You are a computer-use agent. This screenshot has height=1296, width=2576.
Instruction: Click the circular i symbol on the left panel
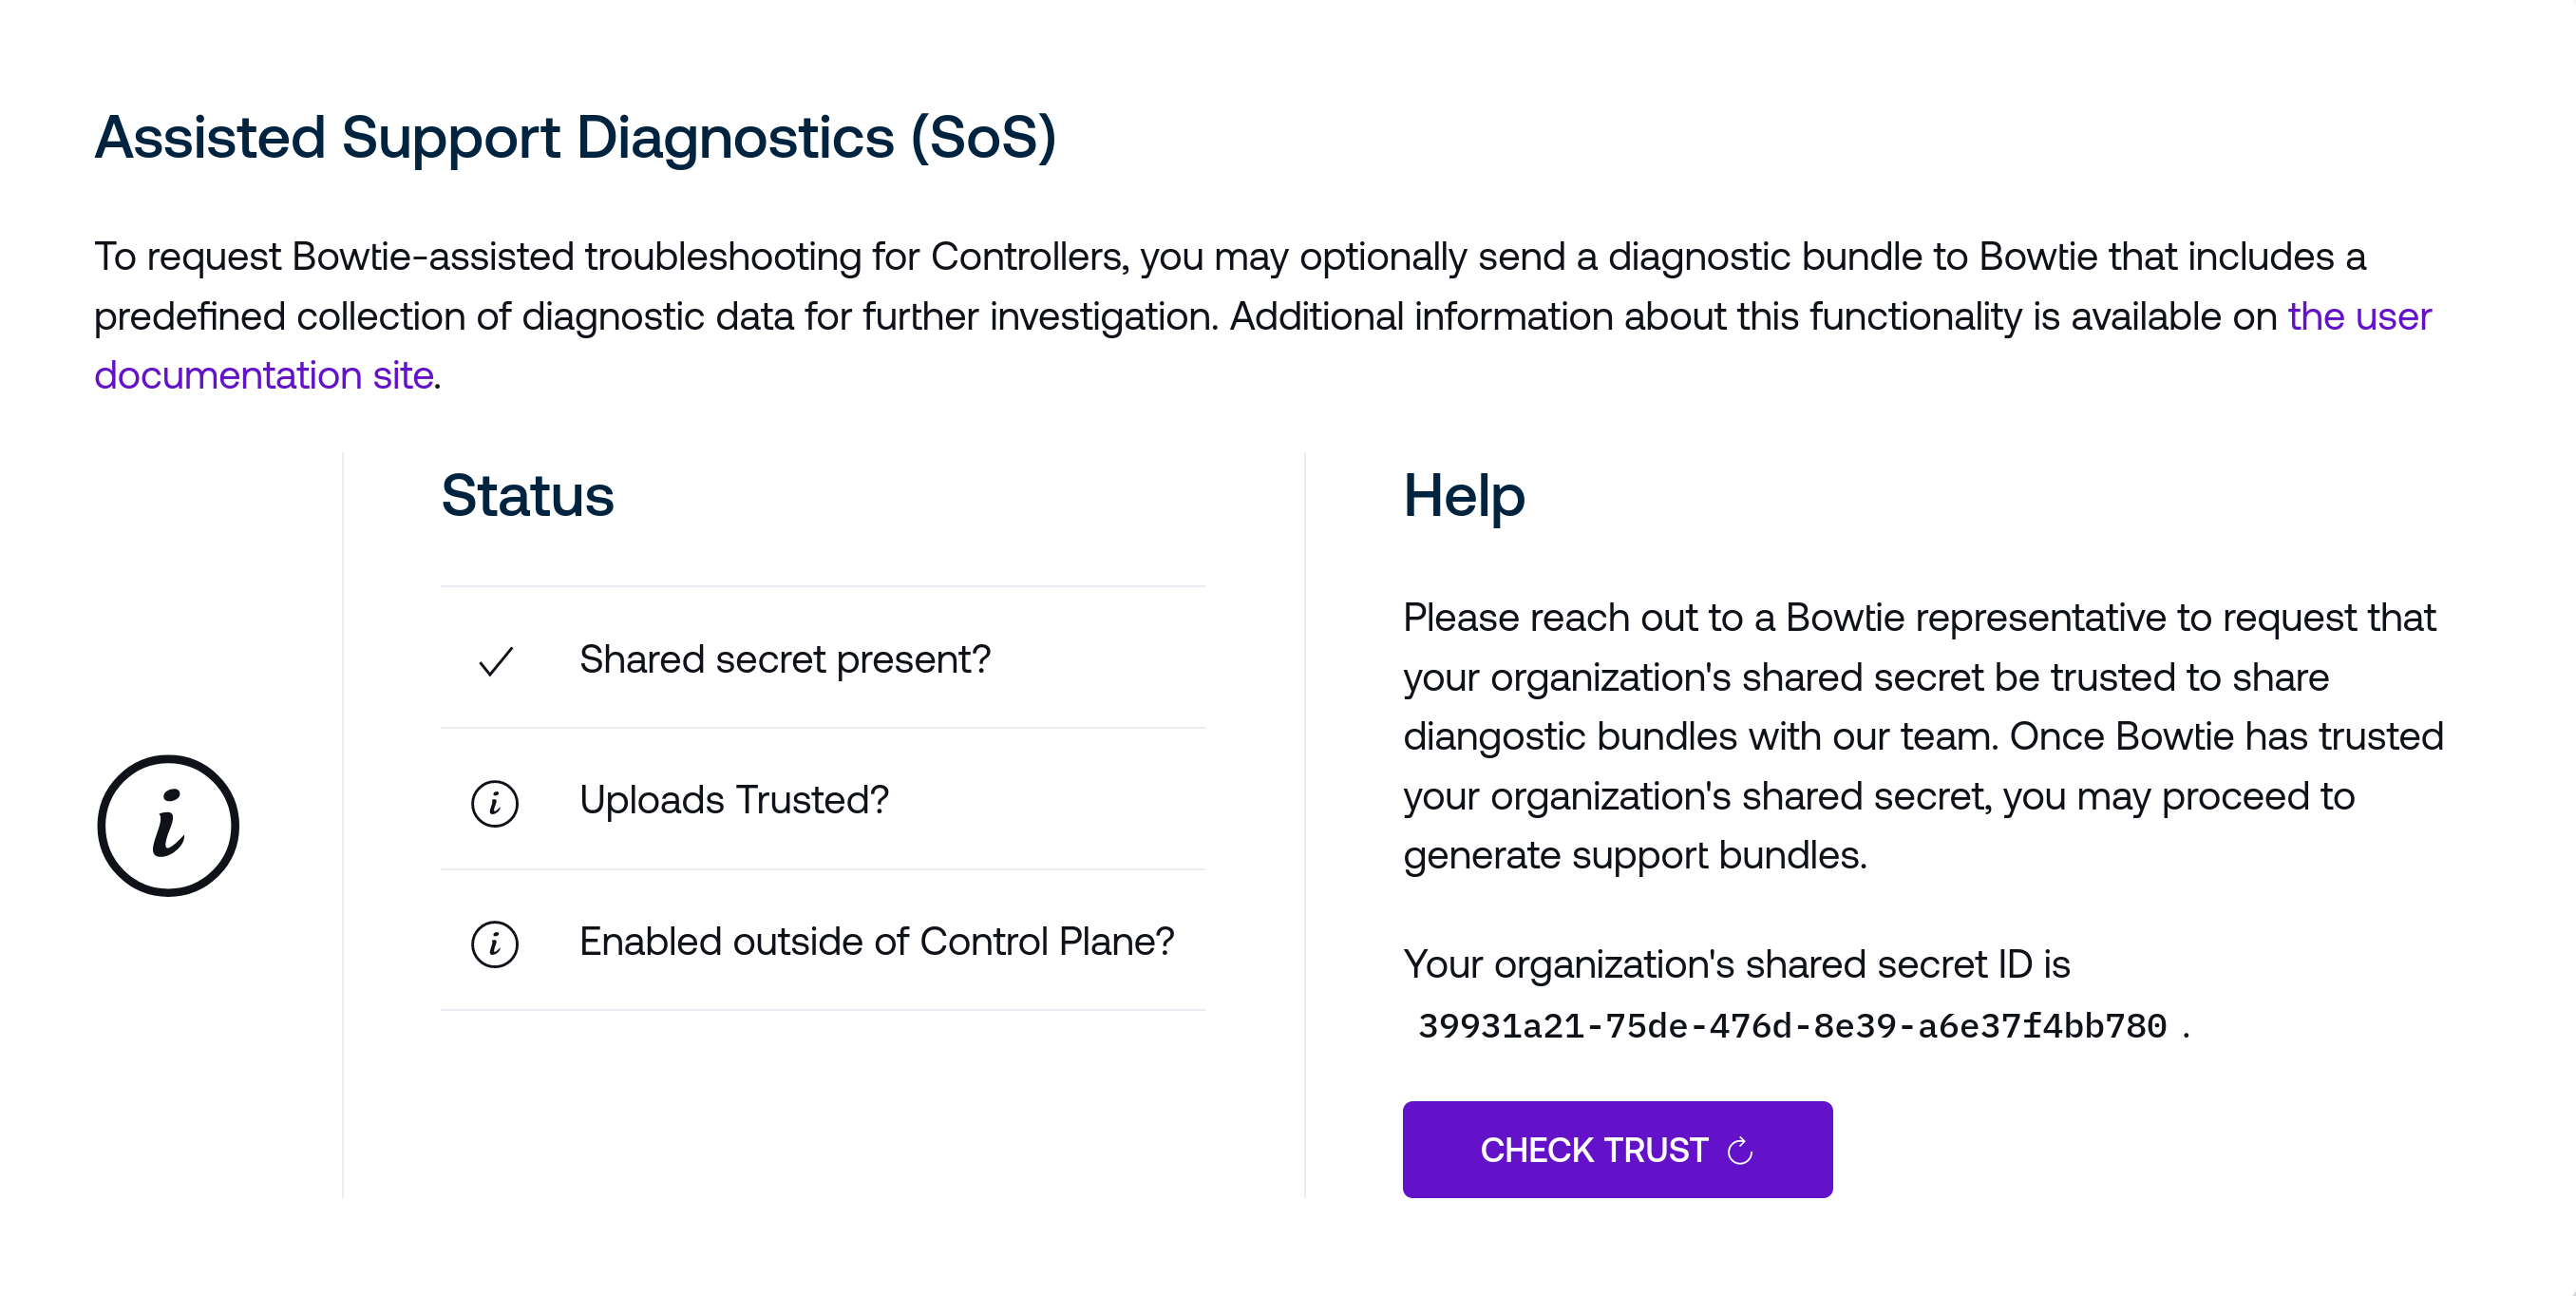[168, 822]
